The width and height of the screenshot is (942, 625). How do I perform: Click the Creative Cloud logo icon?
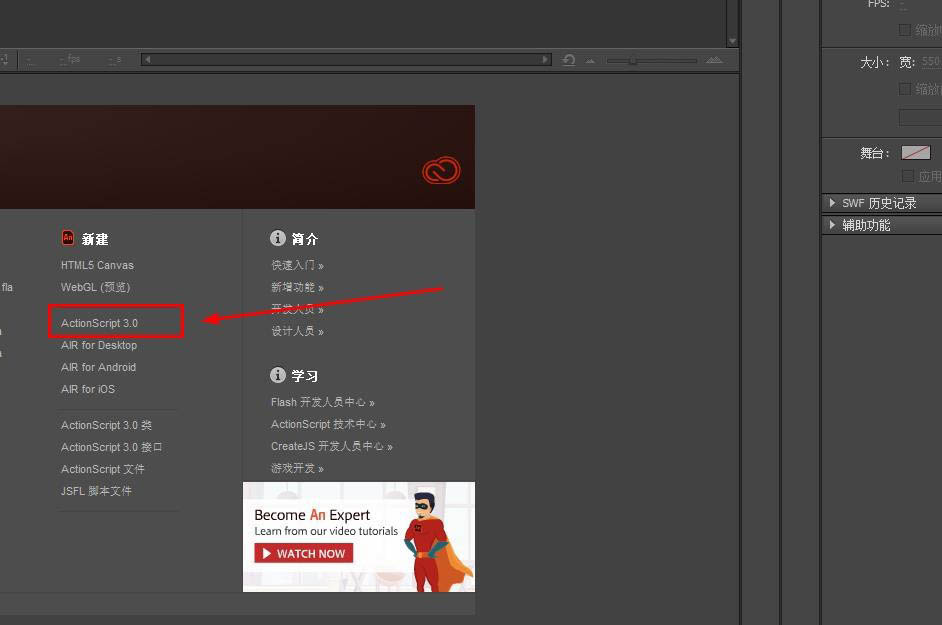pyautogui.click(x=441, y=171)
